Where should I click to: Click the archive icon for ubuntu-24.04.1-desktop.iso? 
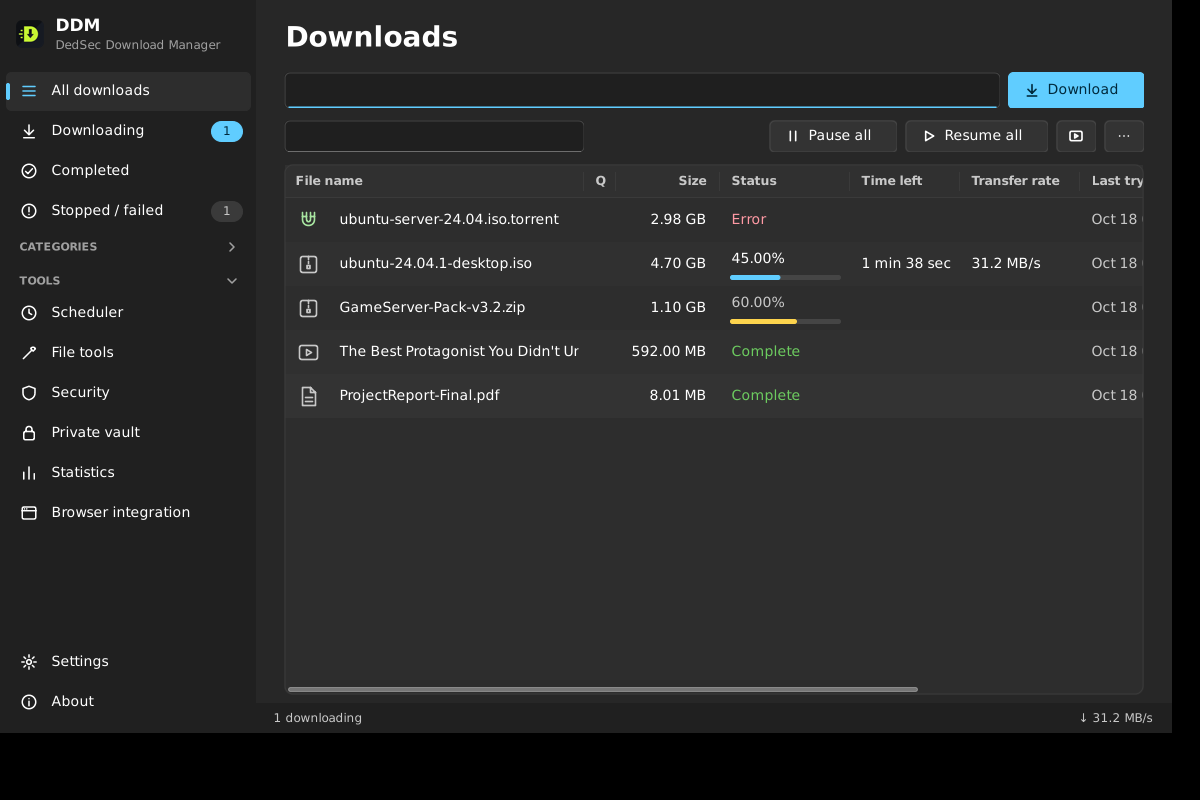(308, 264)
